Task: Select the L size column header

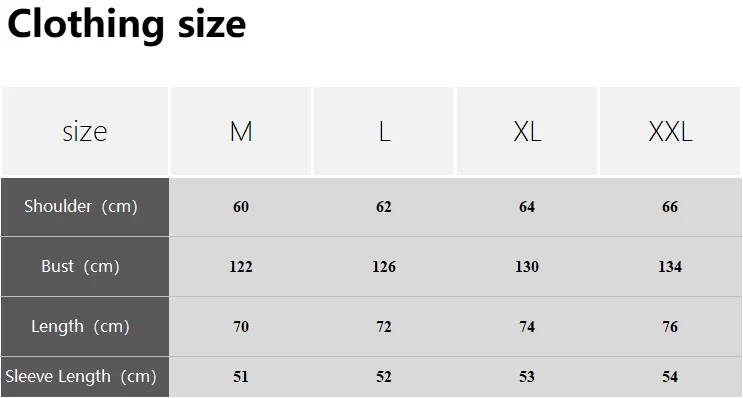Action: point(384,131)
